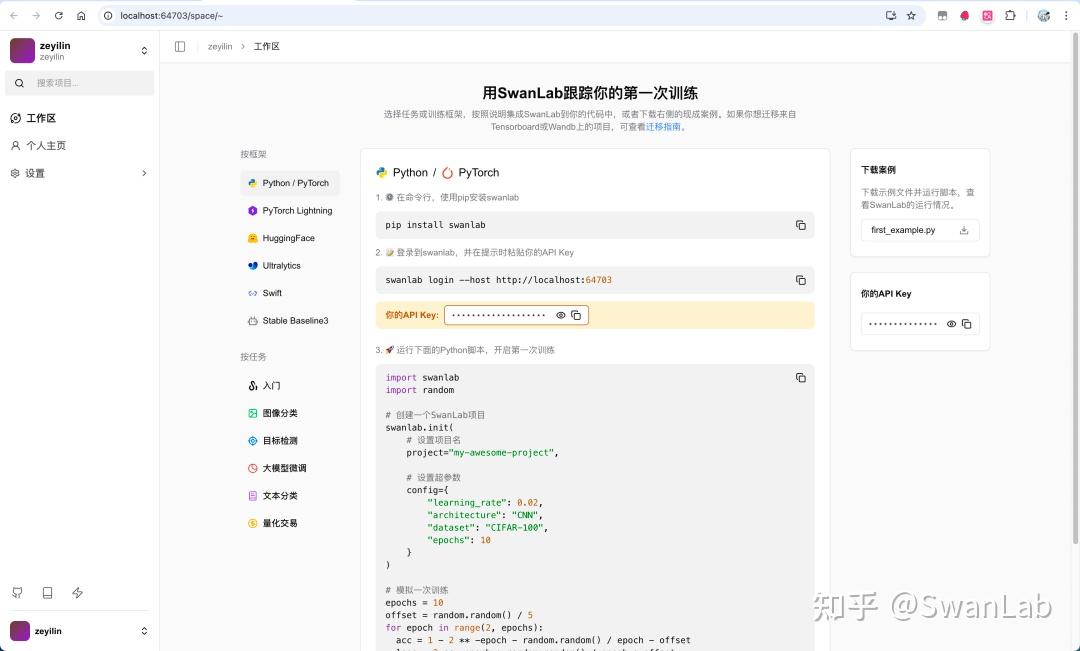Copy the pip install swanlab command
The width and height of the screenshot is (1080, 651).
[x=800, y=225]
